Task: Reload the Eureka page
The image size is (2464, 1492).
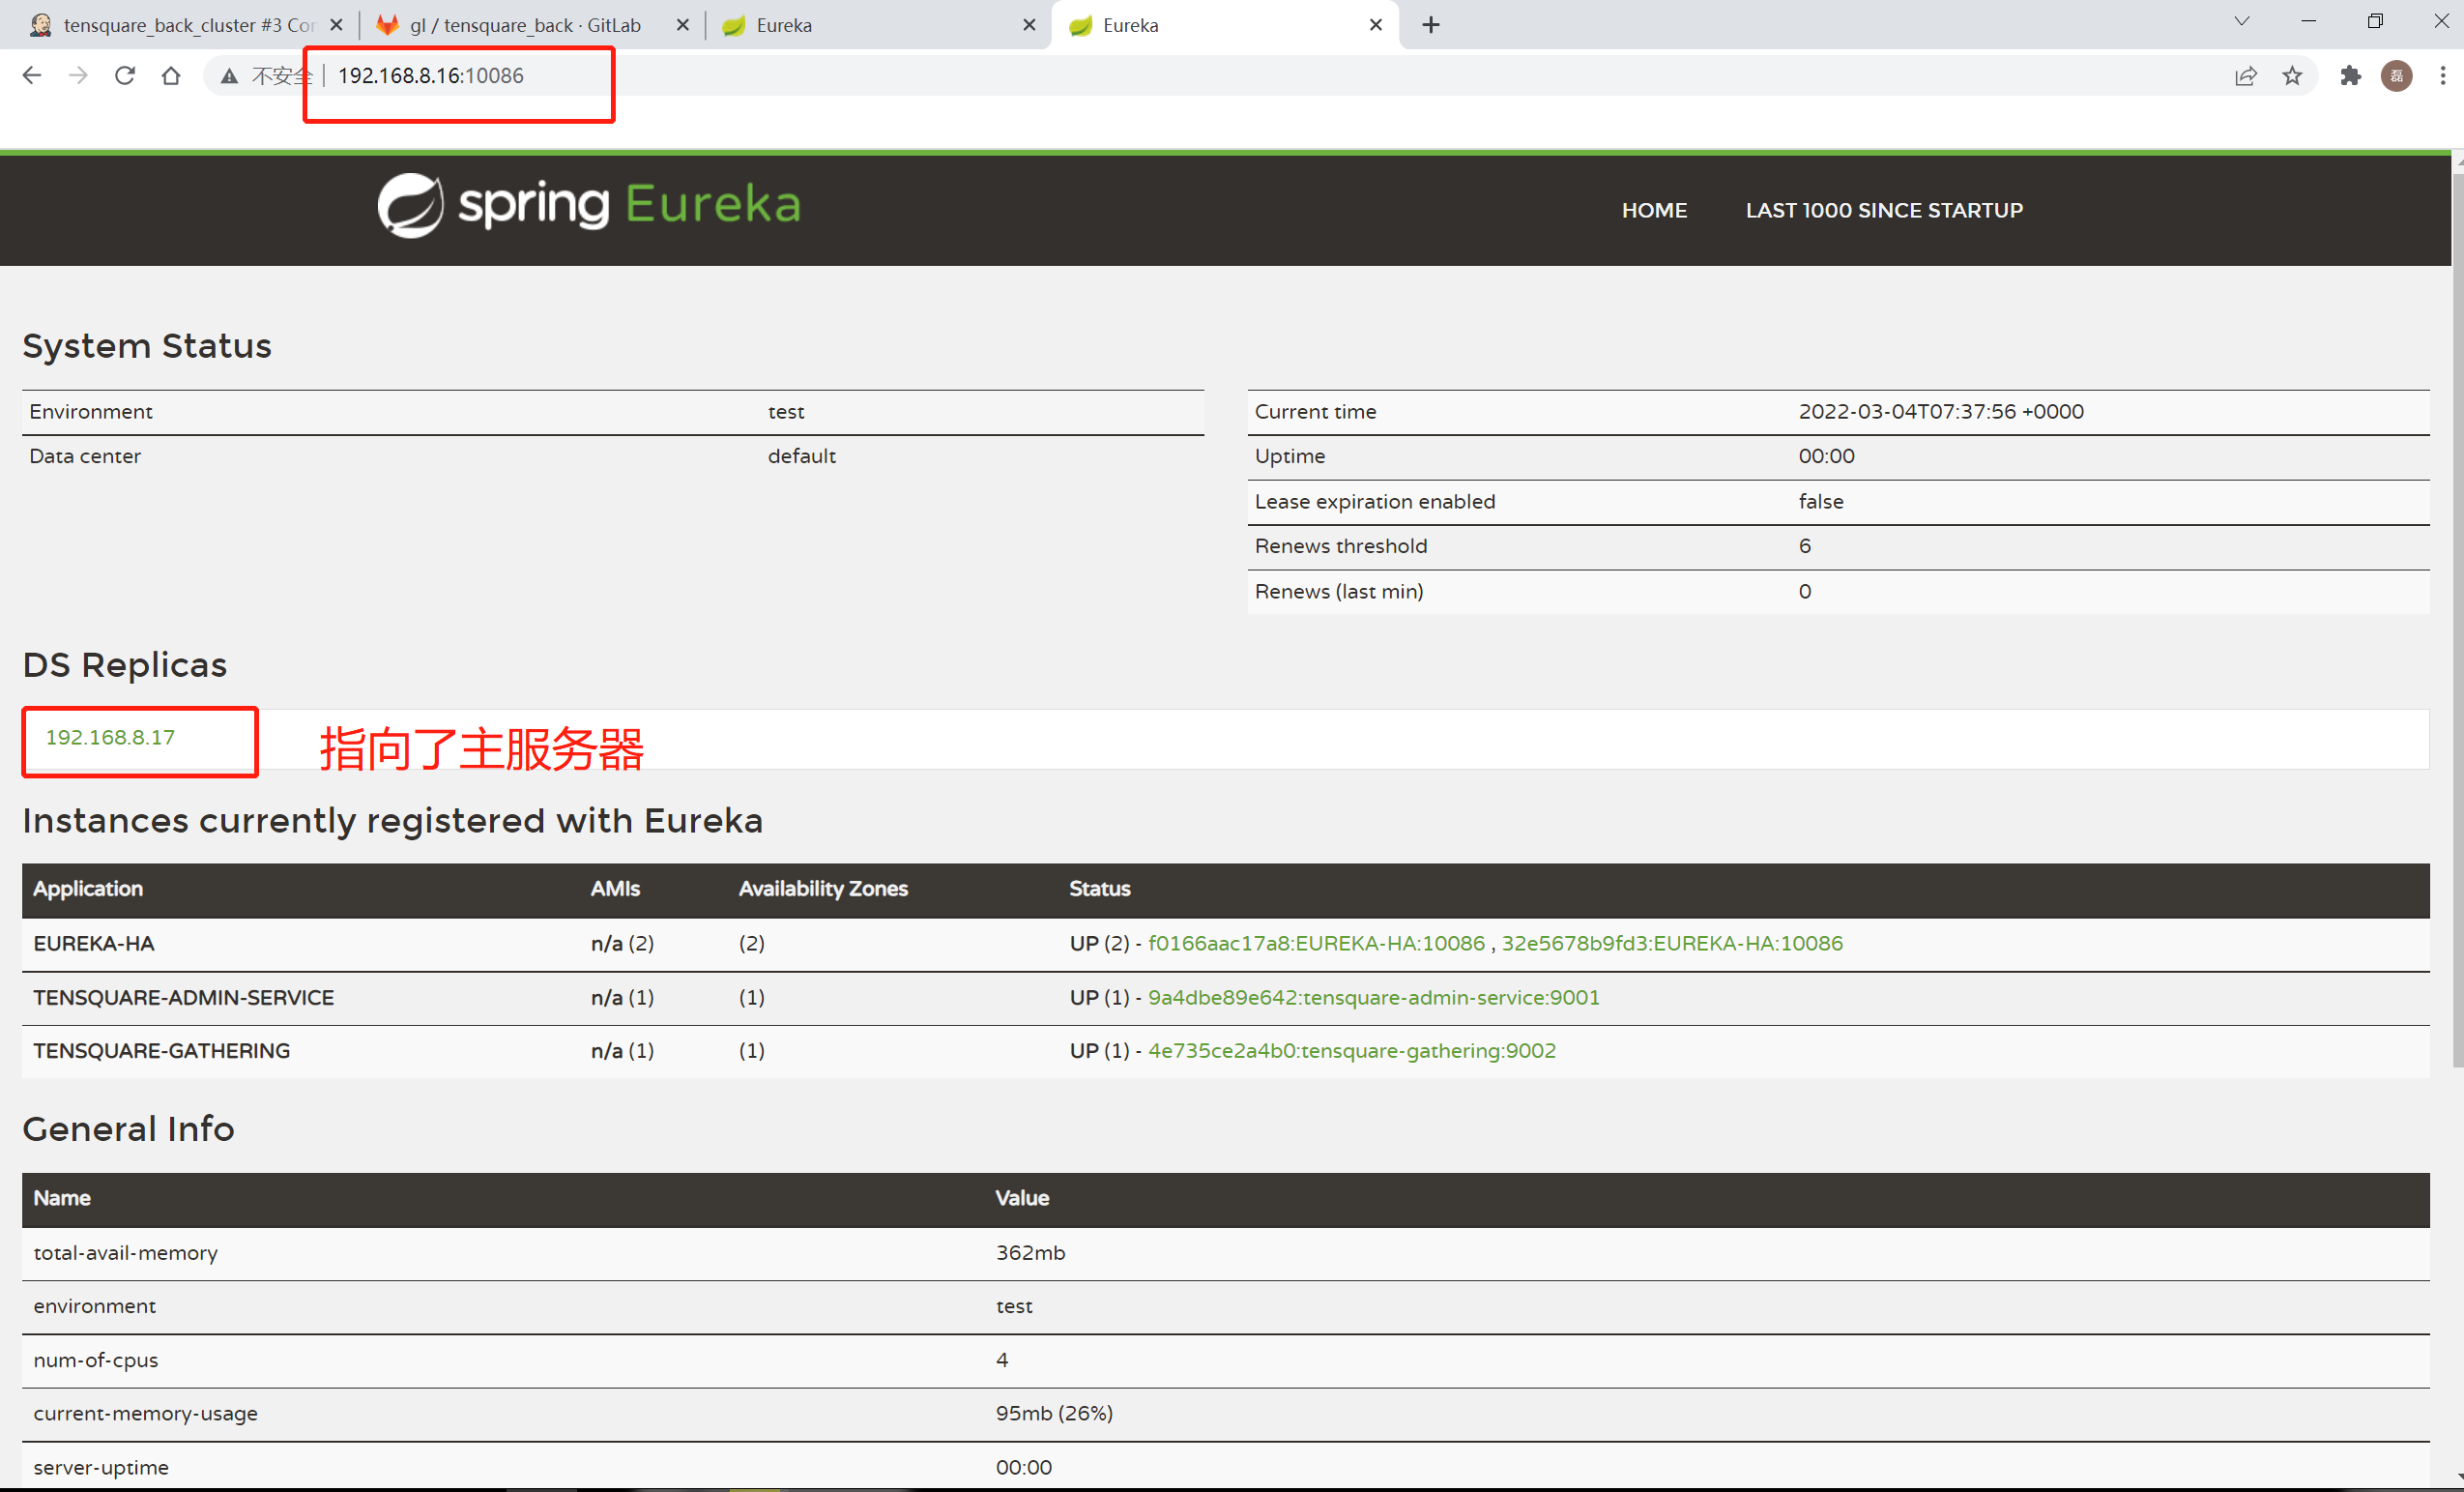Action: click(124, 76)
